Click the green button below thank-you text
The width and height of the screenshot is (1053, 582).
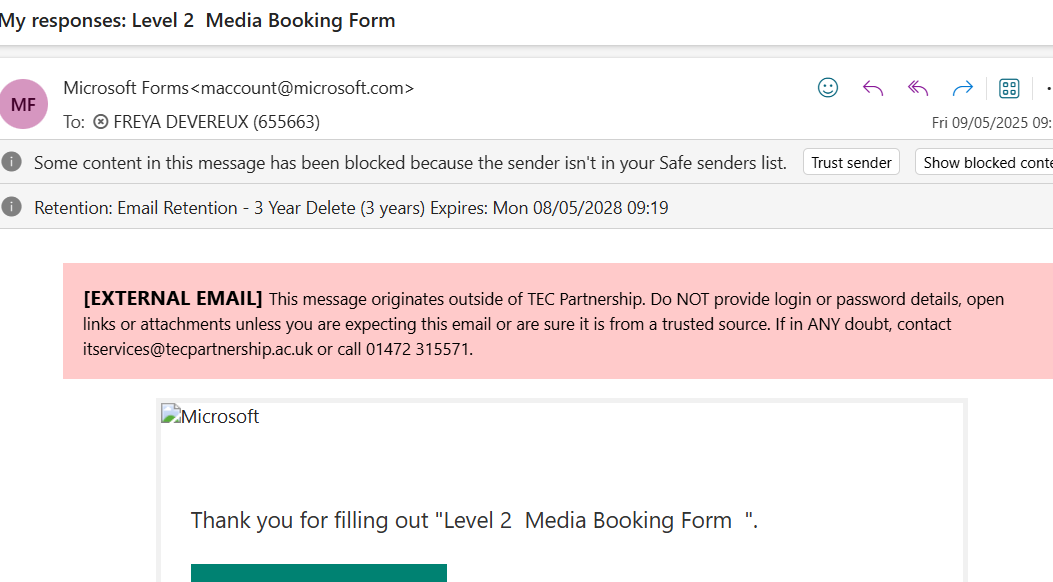point(318,573)
